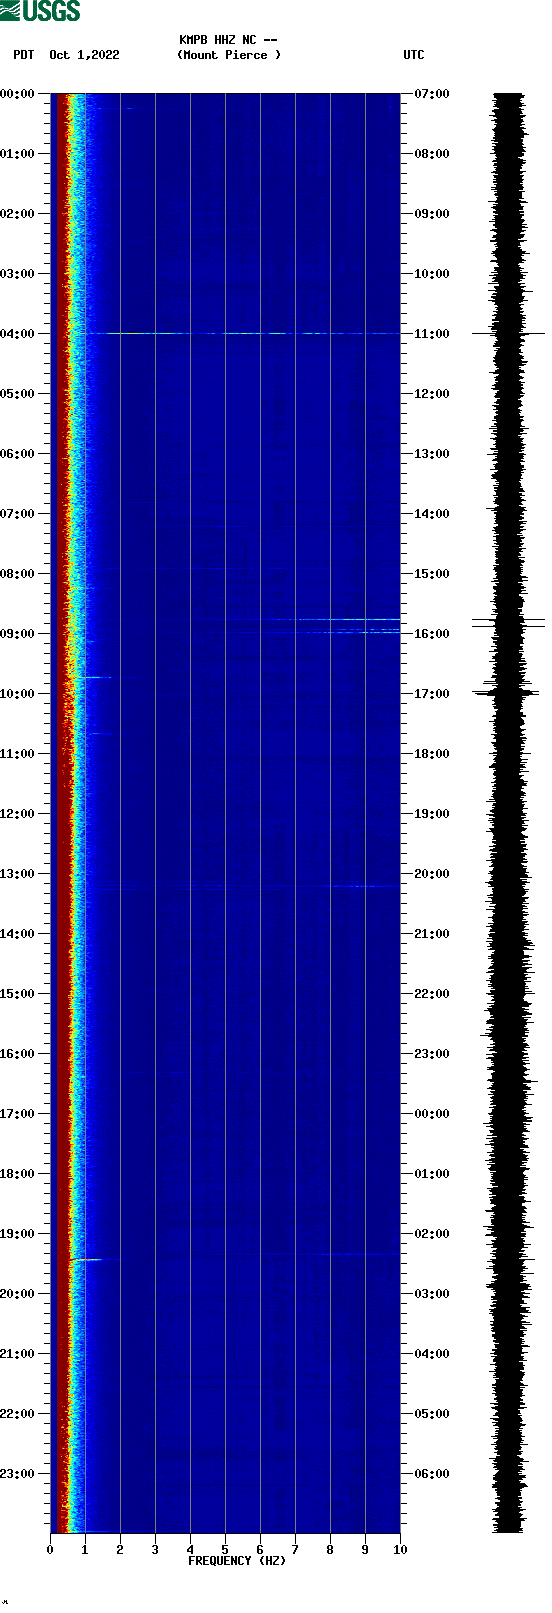
Task: Click the 04:00 PDT time label
Action: pyautogui.click(x=18, y=334)
